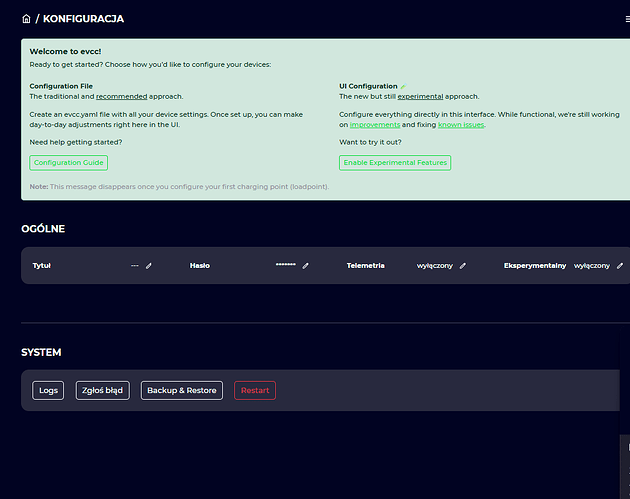Screen dimensions: 630x499
Task: Go to the home page icon
Action: 26,19
